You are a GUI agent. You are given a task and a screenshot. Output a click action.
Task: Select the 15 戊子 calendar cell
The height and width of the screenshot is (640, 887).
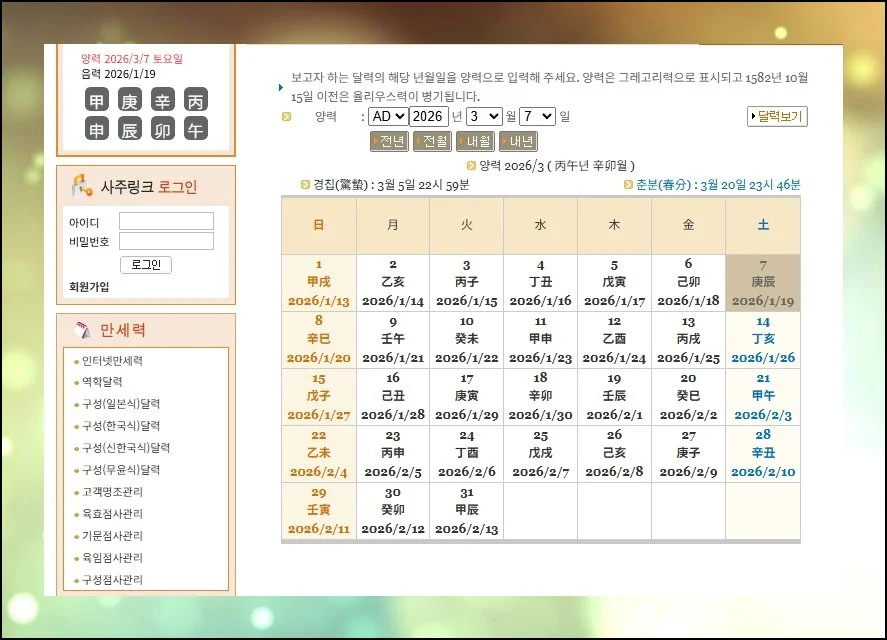pos(318,393)
